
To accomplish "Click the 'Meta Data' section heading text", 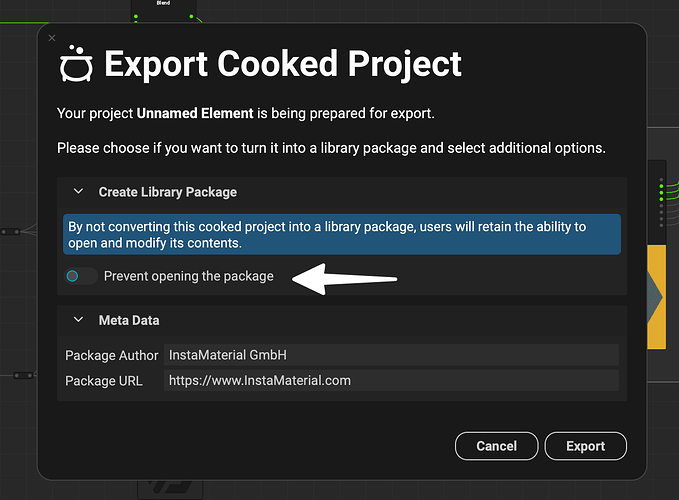I will (x=129, y=321).
